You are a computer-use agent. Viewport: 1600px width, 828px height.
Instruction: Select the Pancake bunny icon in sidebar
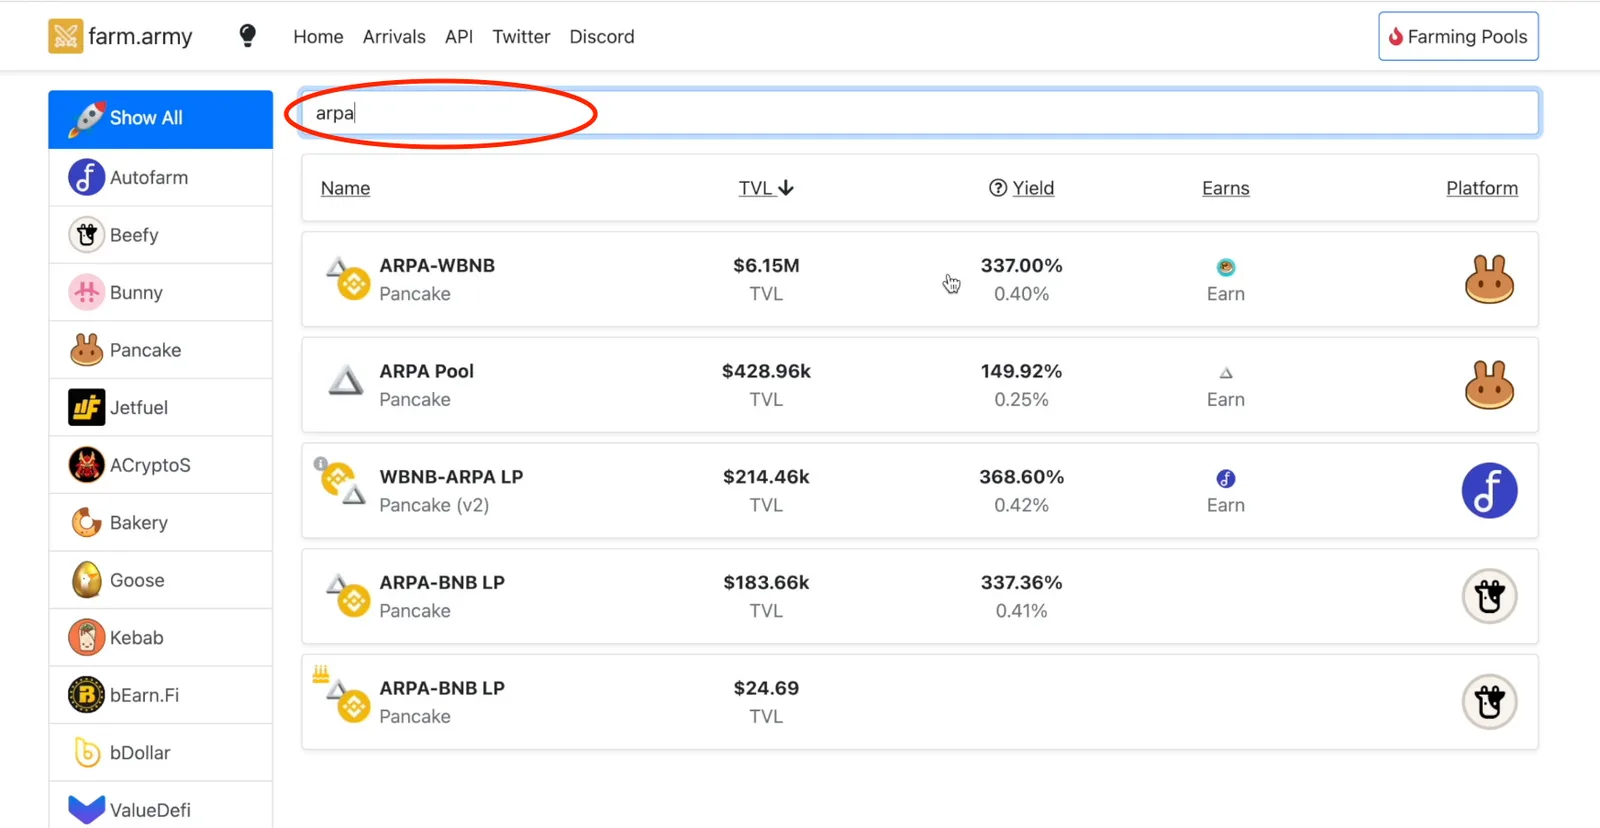(86, 350)
